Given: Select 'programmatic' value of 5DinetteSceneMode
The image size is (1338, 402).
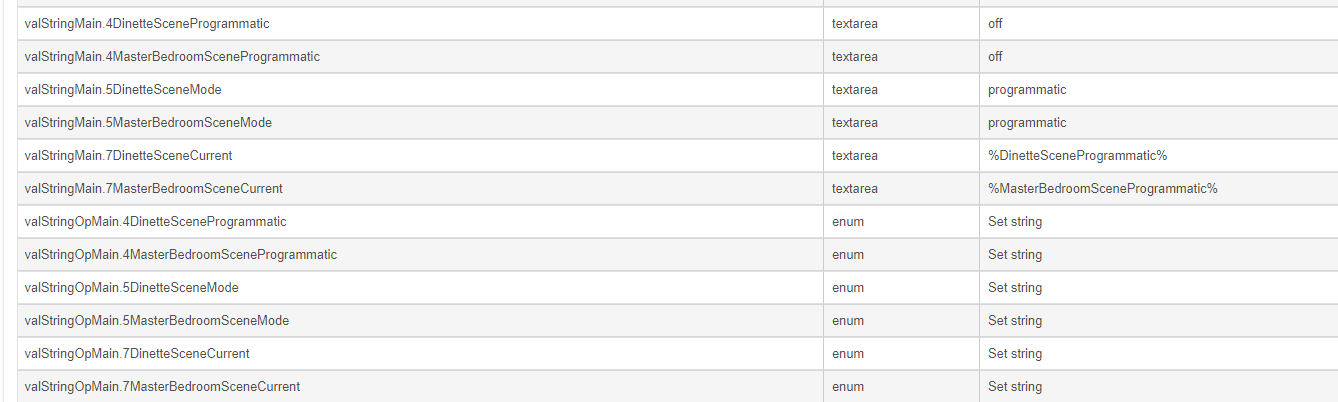Looking at the screenshot, I should 1027,89.
